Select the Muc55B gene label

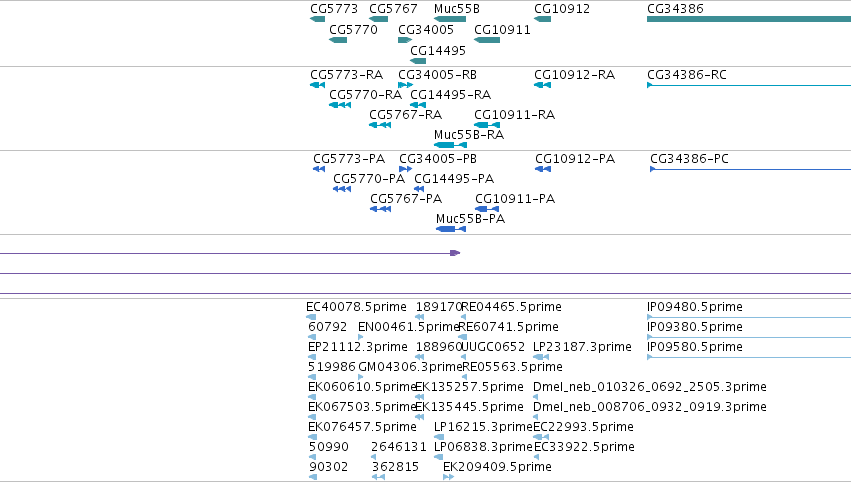[x=456, y=9]
